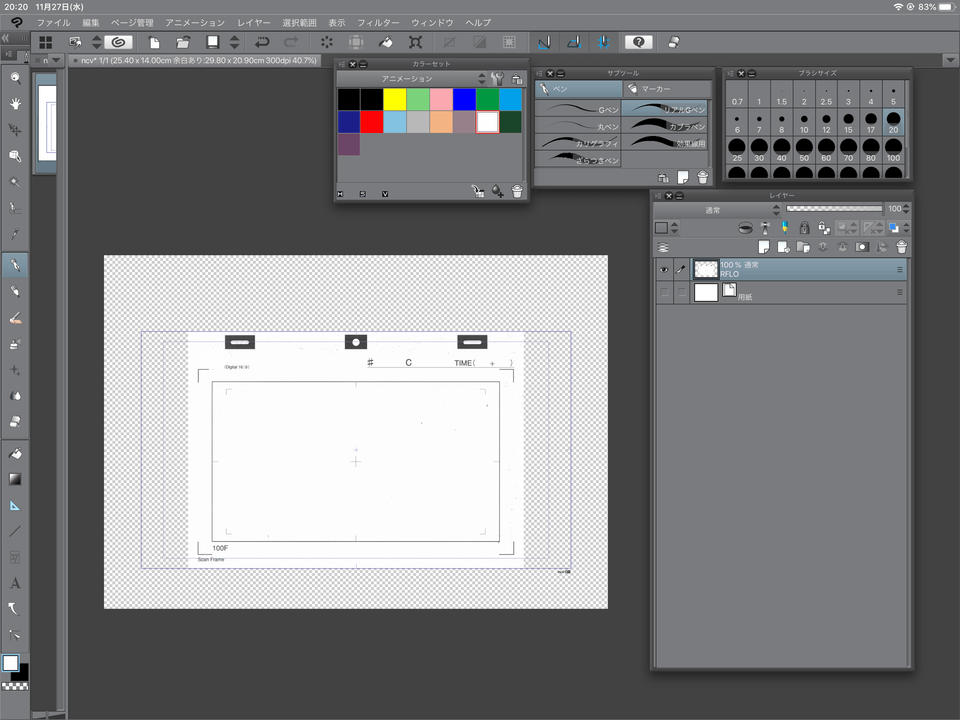Toggle visibility box of 用紙 layer

click(664, 293)
